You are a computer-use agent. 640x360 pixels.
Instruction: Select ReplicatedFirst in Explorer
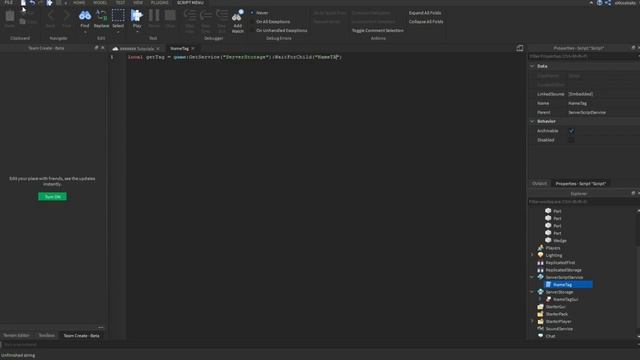[556, 262]
